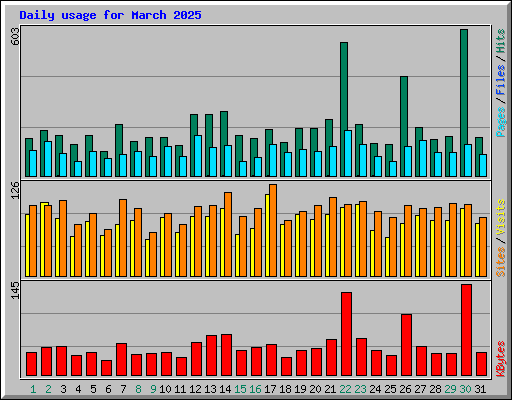
Task: Click day label '8' on the x-axis
Action: pyautogui.click(x=138, y=389)
